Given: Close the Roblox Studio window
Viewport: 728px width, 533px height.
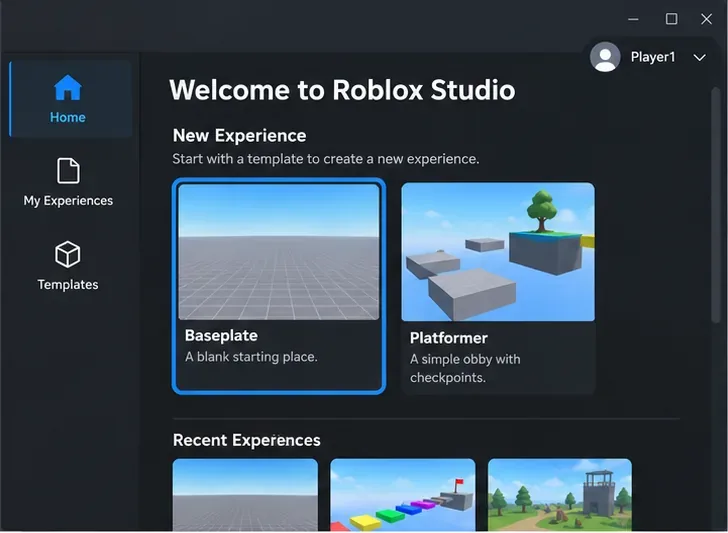Looking at the screenshot, I should click(x=706, y=19).
